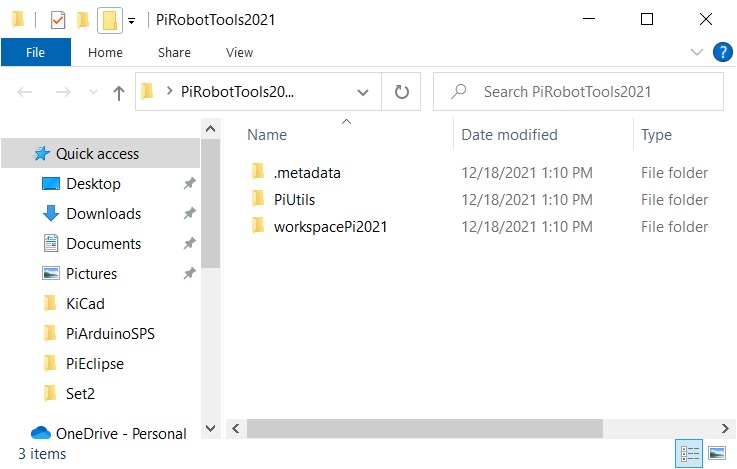Select the .metadata folder
737x469 pixels.
tap(307, 173)
